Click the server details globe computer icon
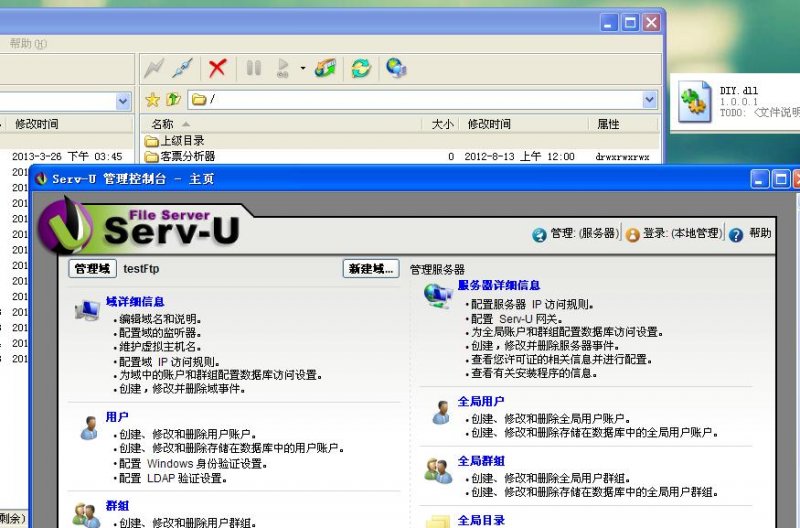 pos(438,296)
